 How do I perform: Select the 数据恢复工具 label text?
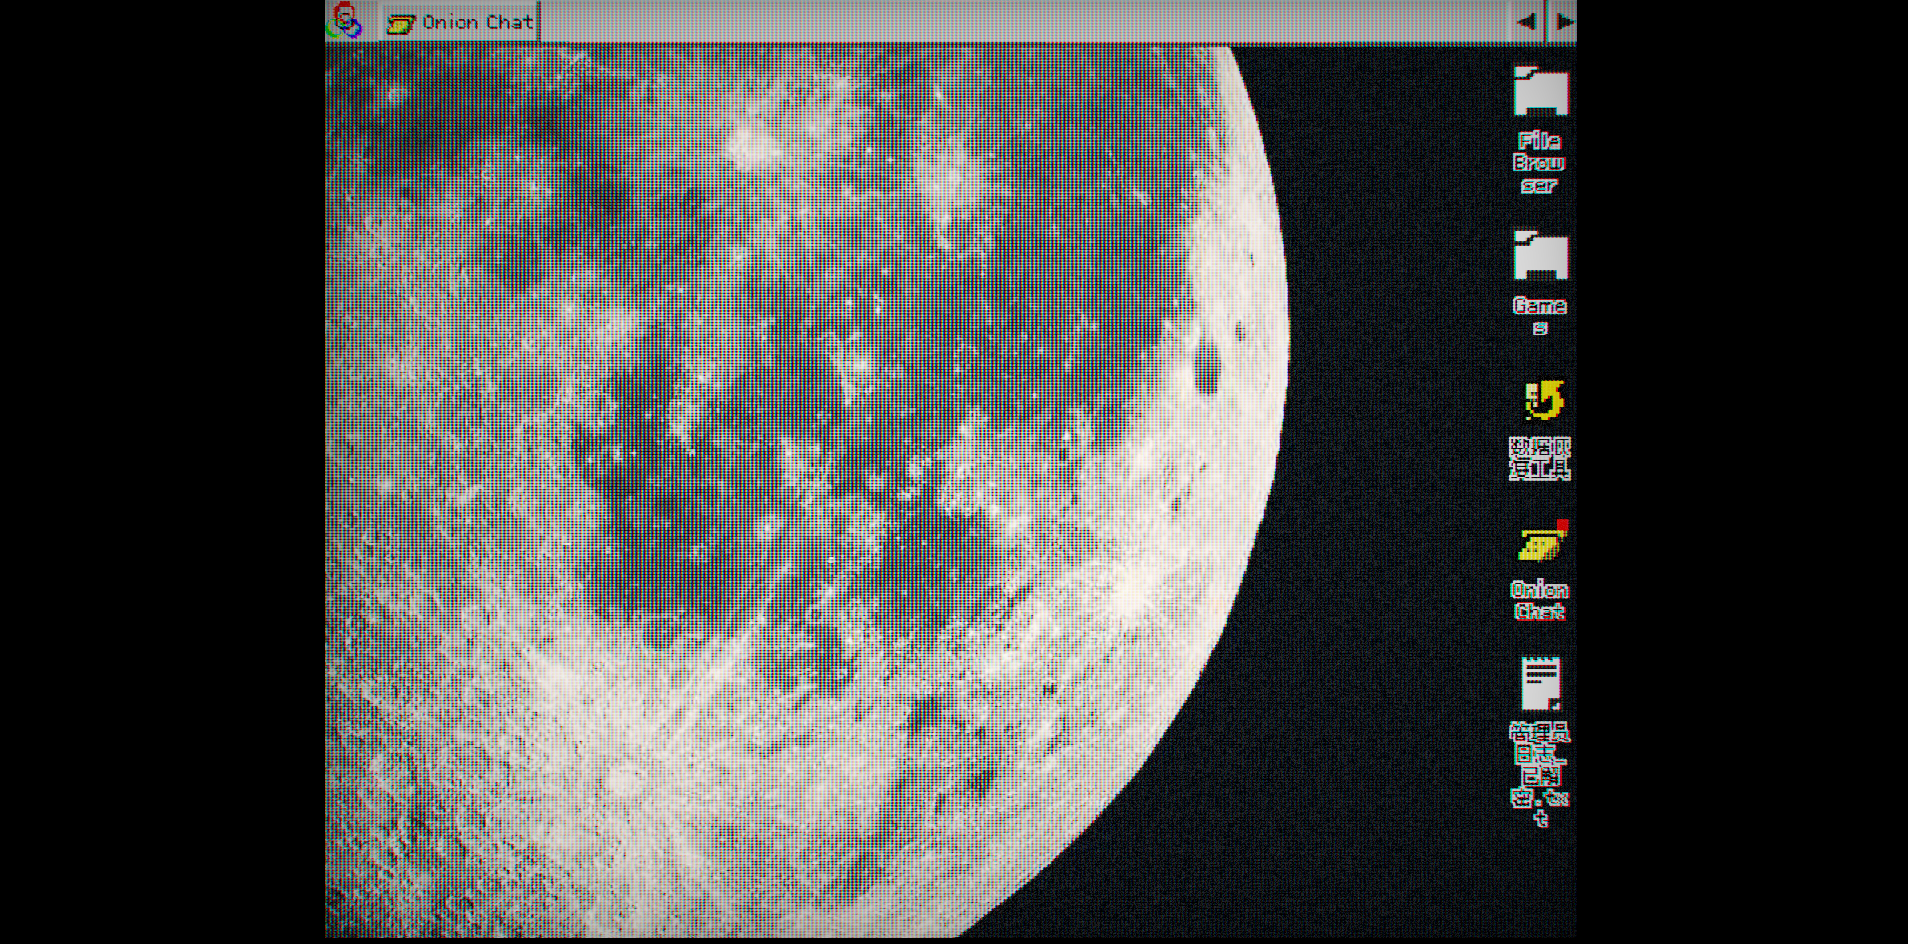[x=1540, y=458]
